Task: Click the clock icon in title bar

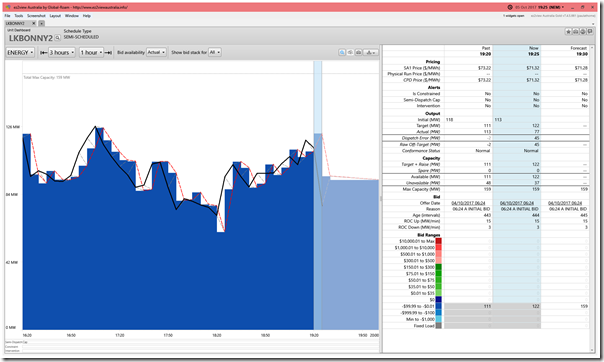Action: coord(510,7)
